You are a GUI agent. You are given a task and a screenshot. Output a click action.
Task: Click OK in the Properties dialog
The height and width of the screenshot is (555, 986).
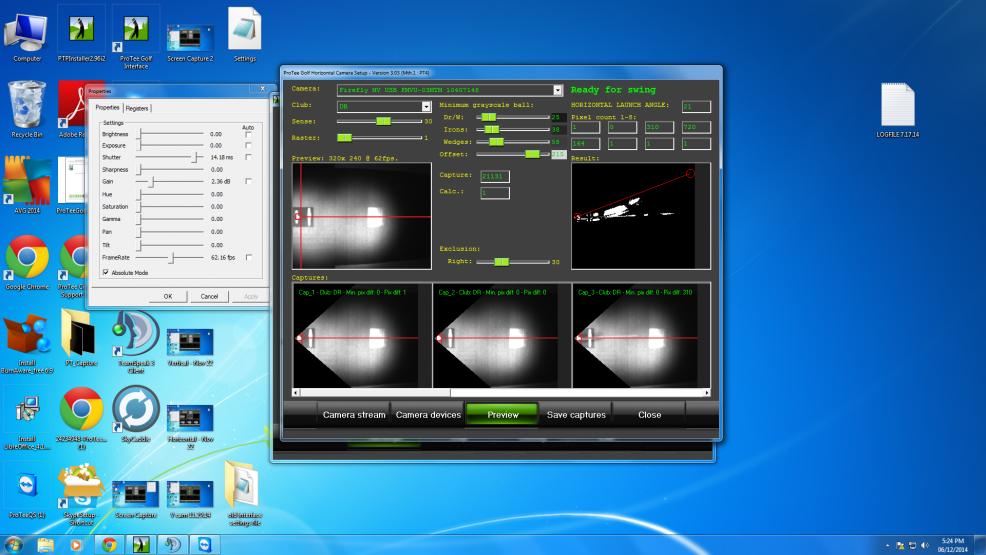168,296
